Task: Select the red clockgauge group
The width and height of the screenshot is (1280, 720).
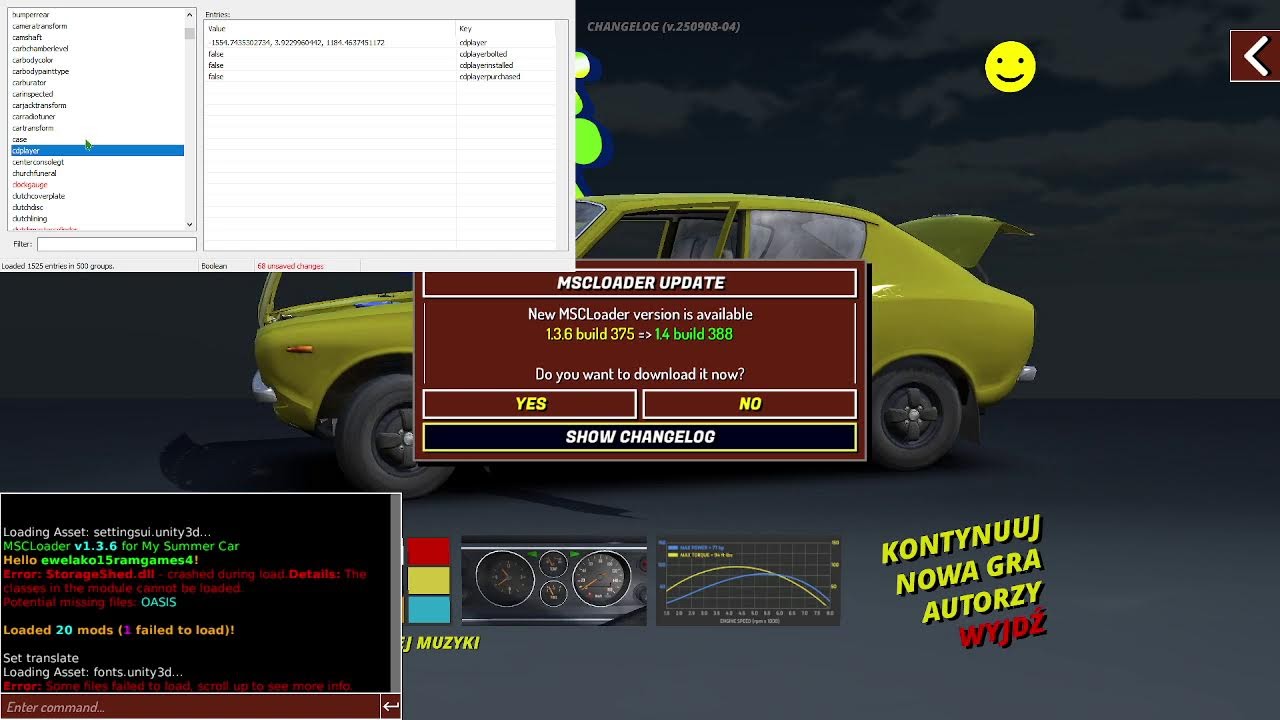Action: point(30,184)
